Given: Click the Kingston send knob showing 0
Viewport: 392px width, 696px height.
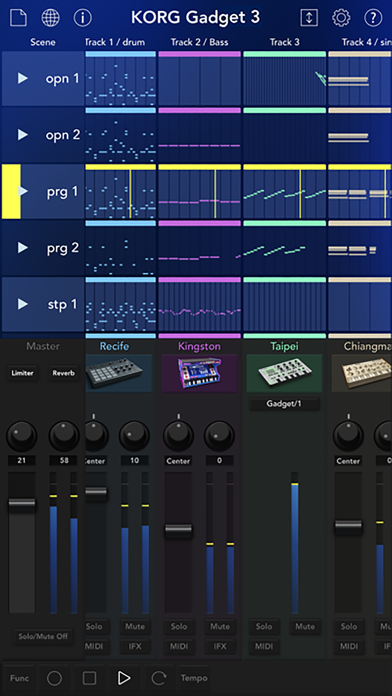Looking at the screenshot, I should (219, 436).
